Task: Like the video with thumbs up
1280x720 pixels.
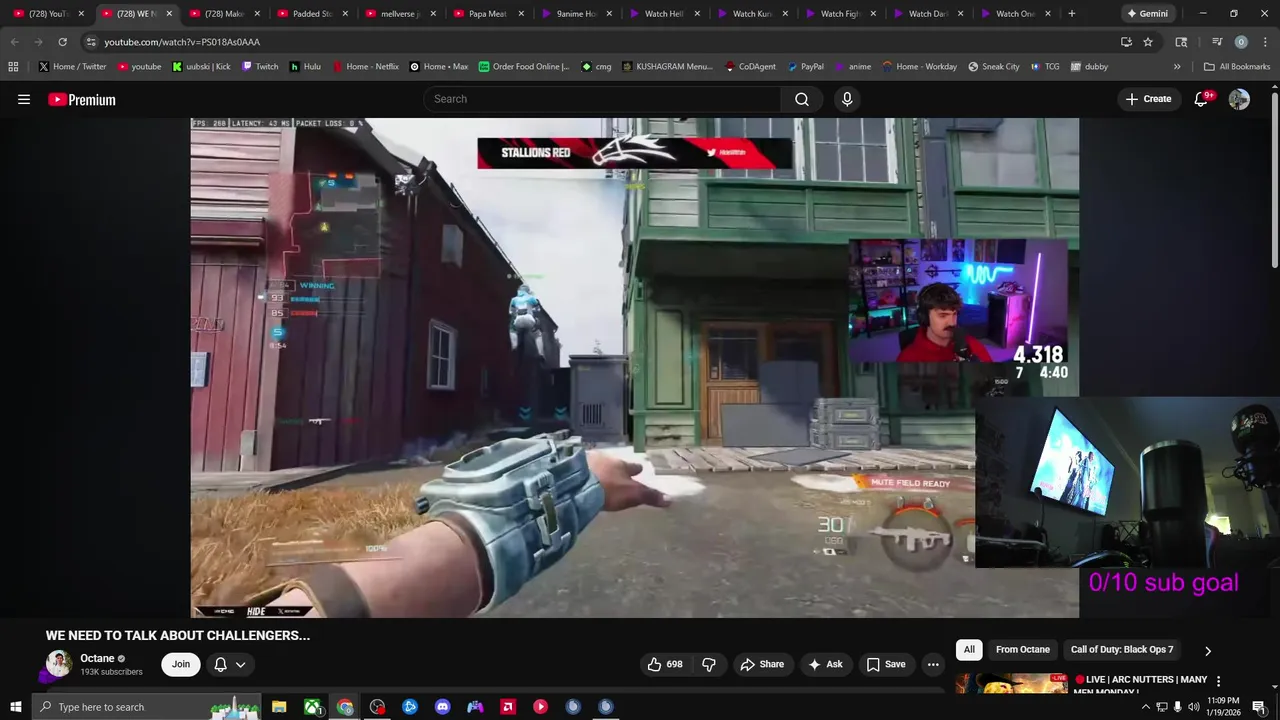Action: pos(665,664)
